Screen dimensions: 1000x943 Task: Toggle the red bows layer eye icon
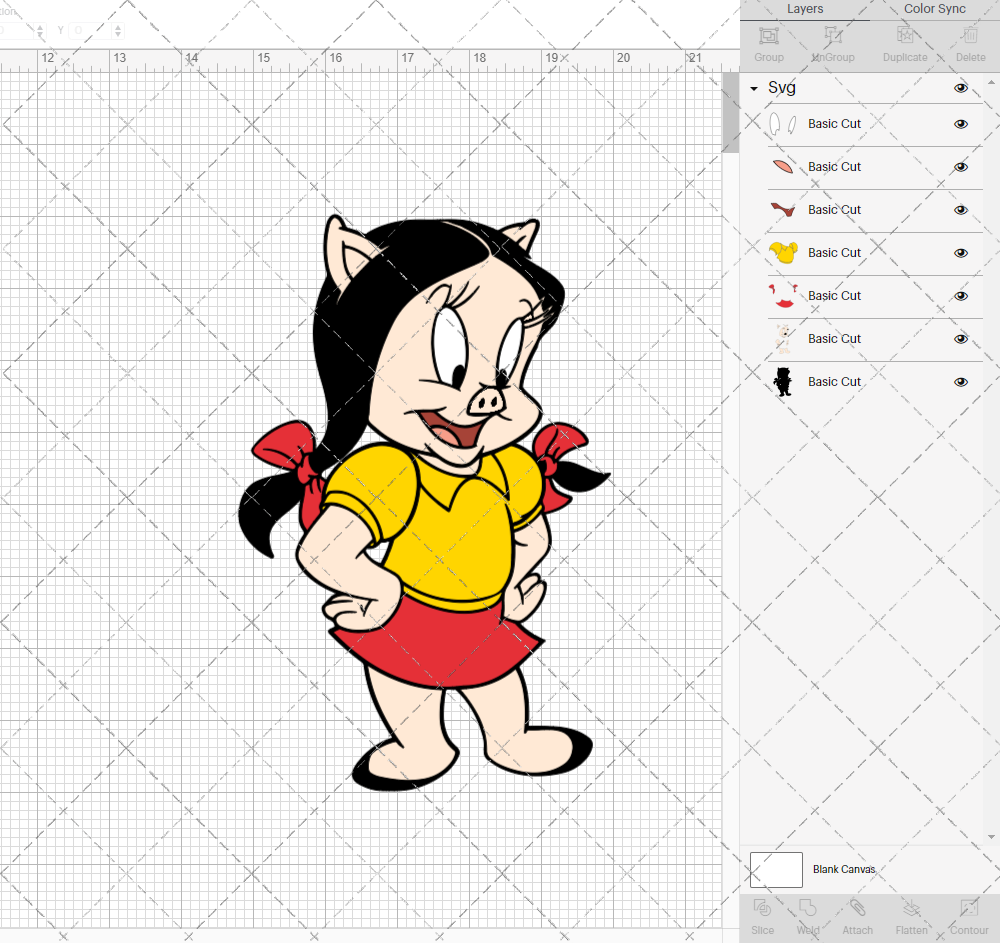[961, 296]
